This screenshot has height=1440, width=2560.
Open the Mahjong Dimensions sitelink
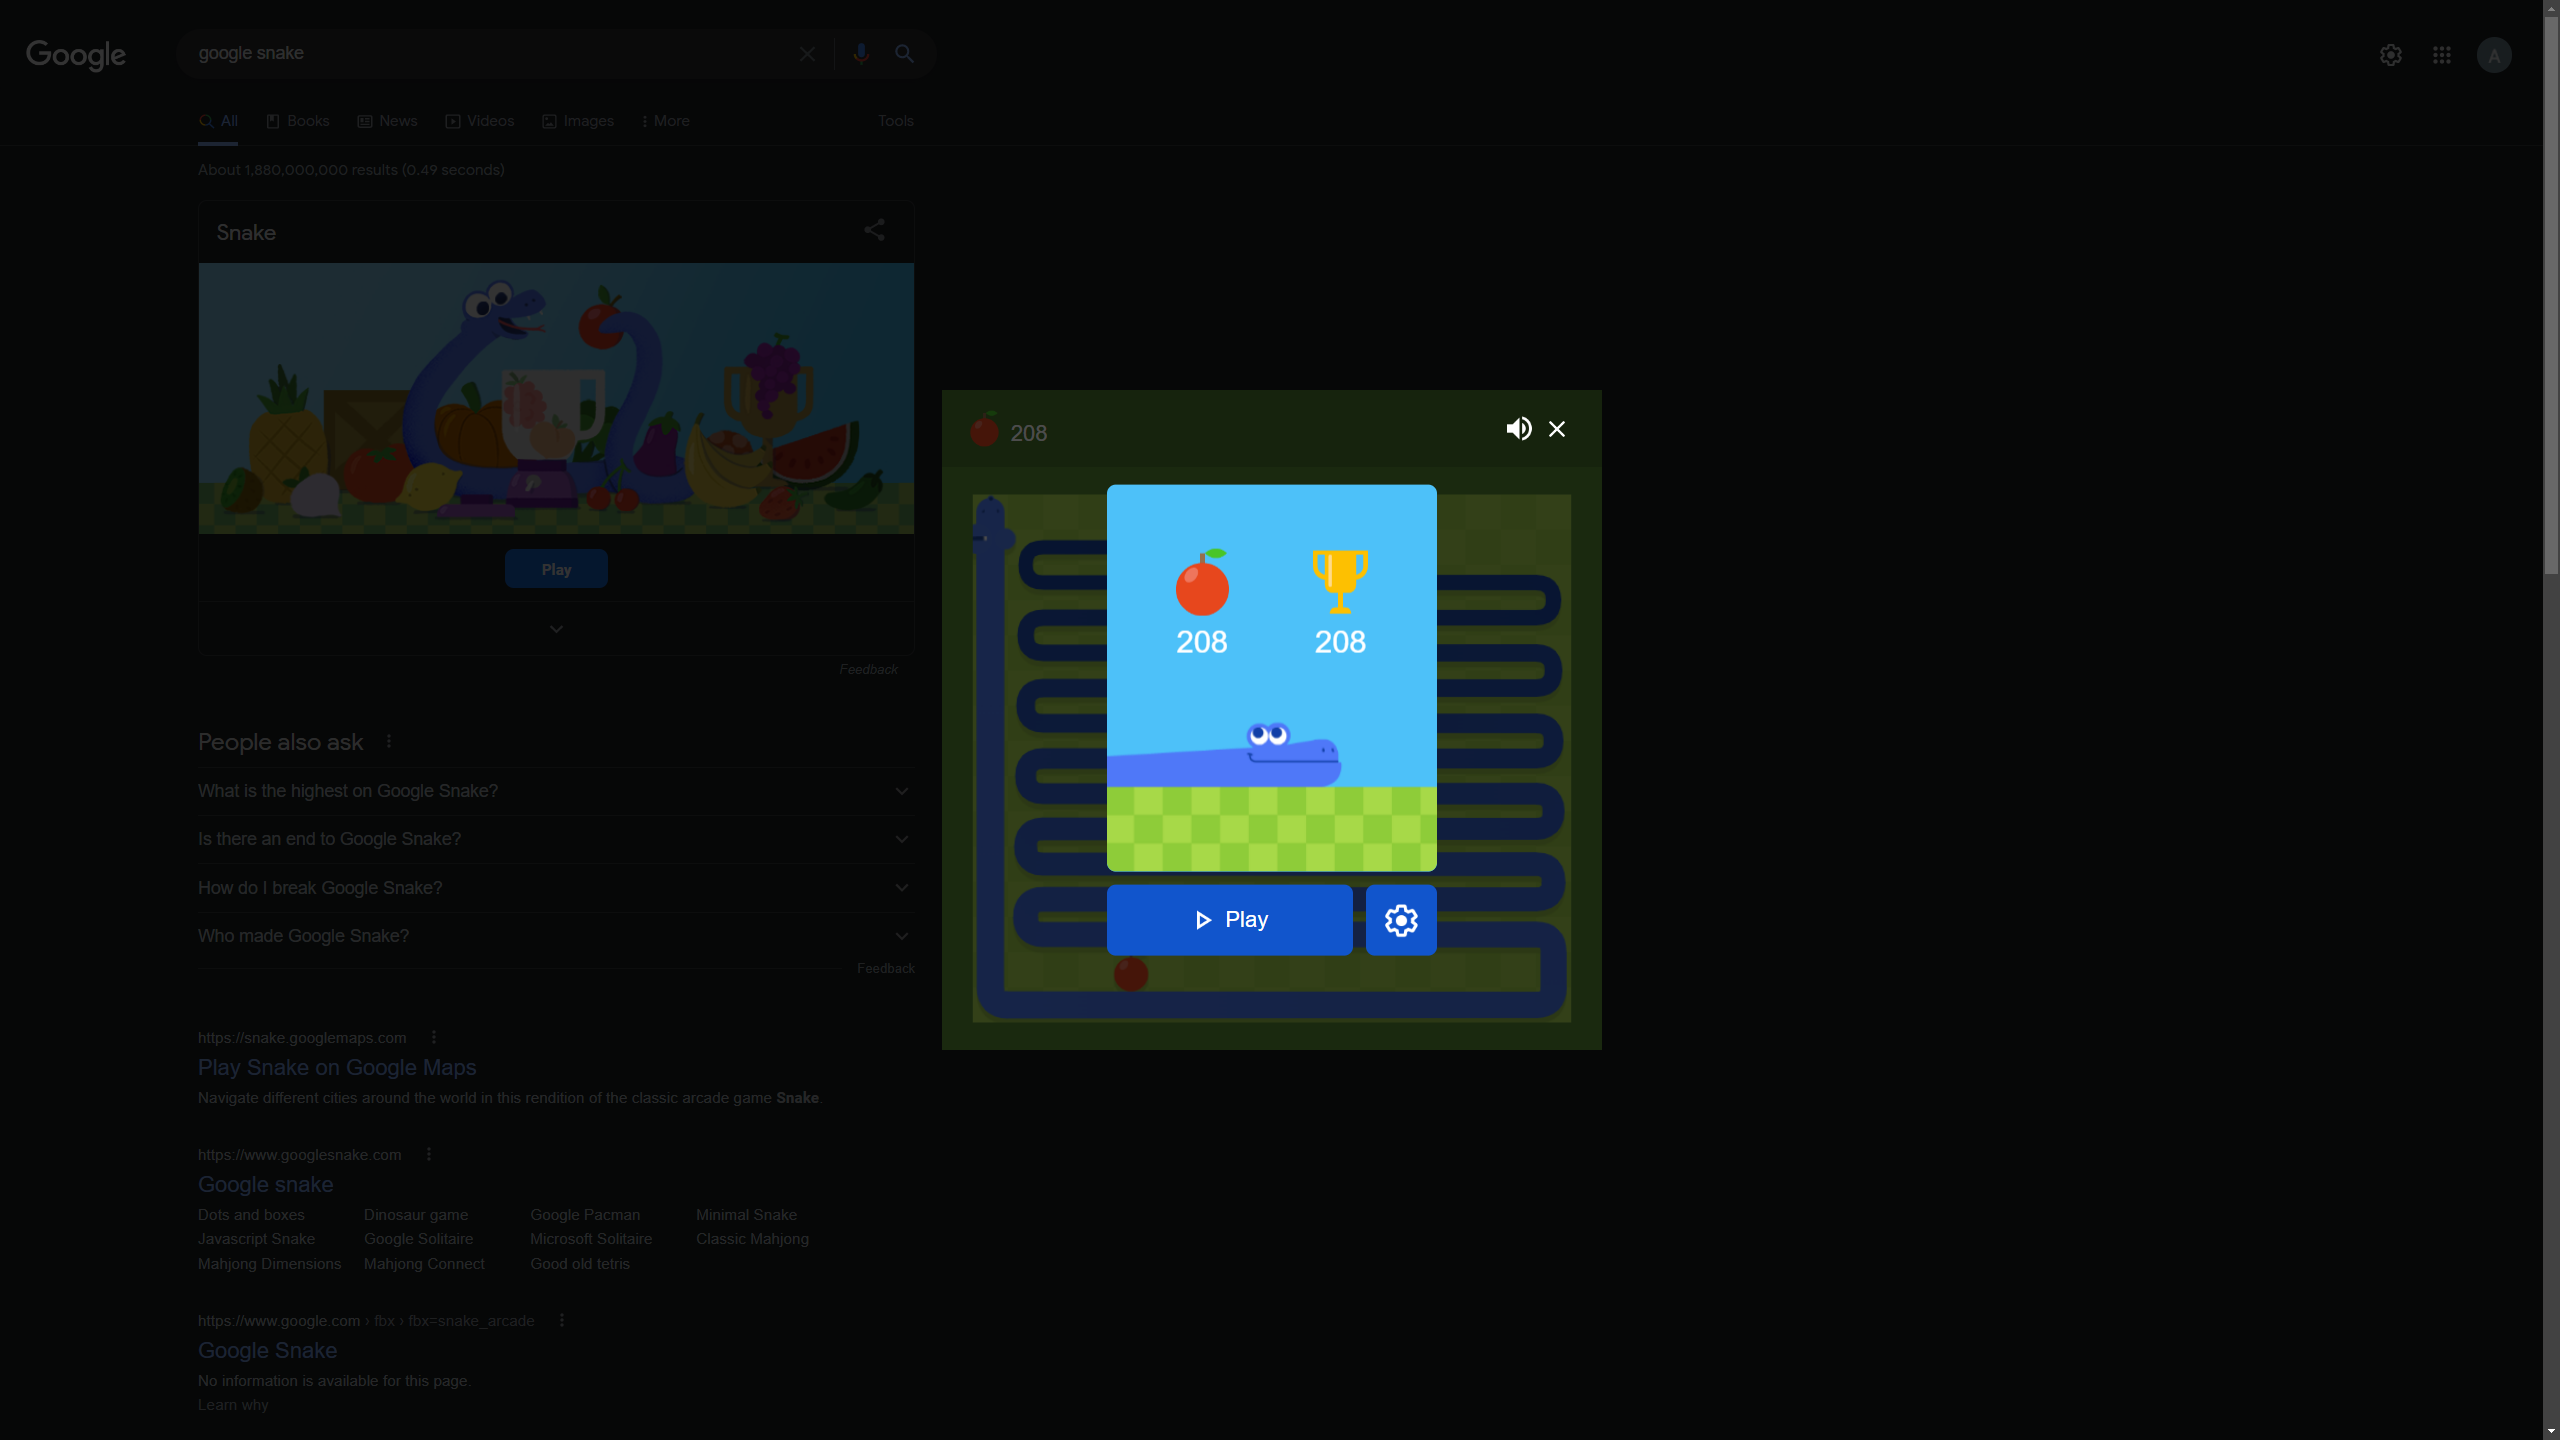(x=269, y=1264)
